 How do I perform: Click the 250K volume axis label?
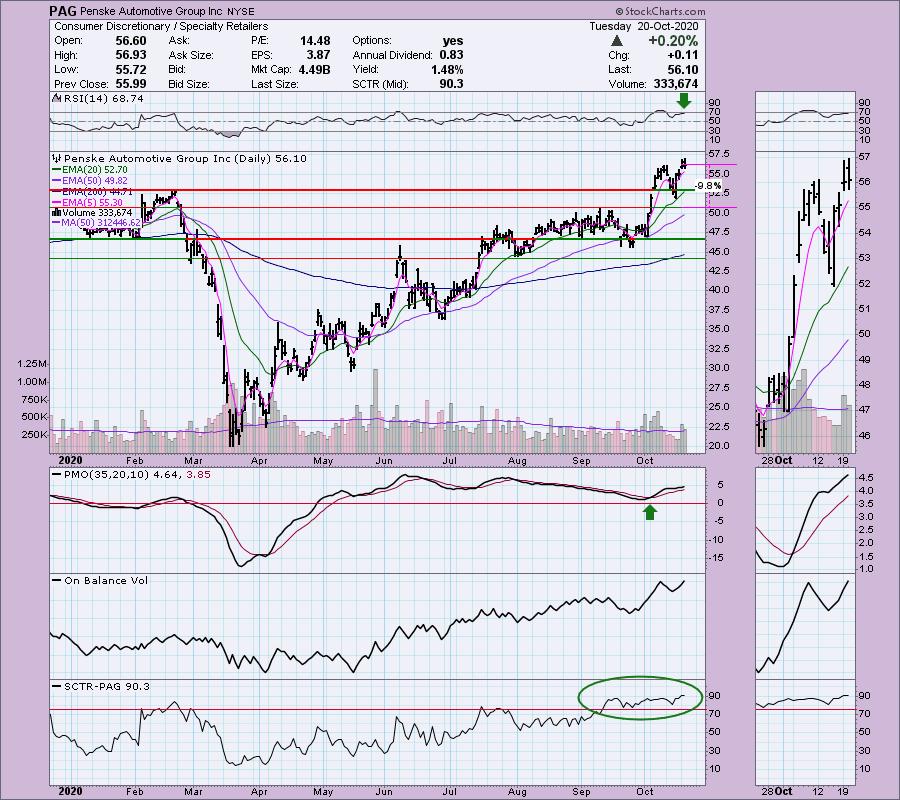(x=34, y=434)
